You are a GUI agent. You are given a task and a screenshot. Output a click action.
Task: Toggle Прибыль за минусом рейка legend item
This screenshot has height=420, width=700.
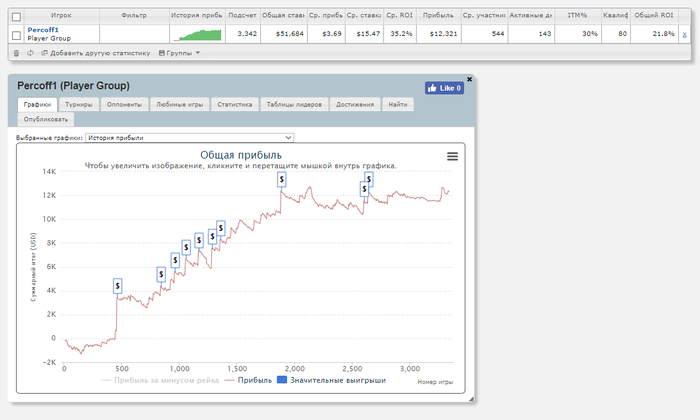tap(160, 380)
